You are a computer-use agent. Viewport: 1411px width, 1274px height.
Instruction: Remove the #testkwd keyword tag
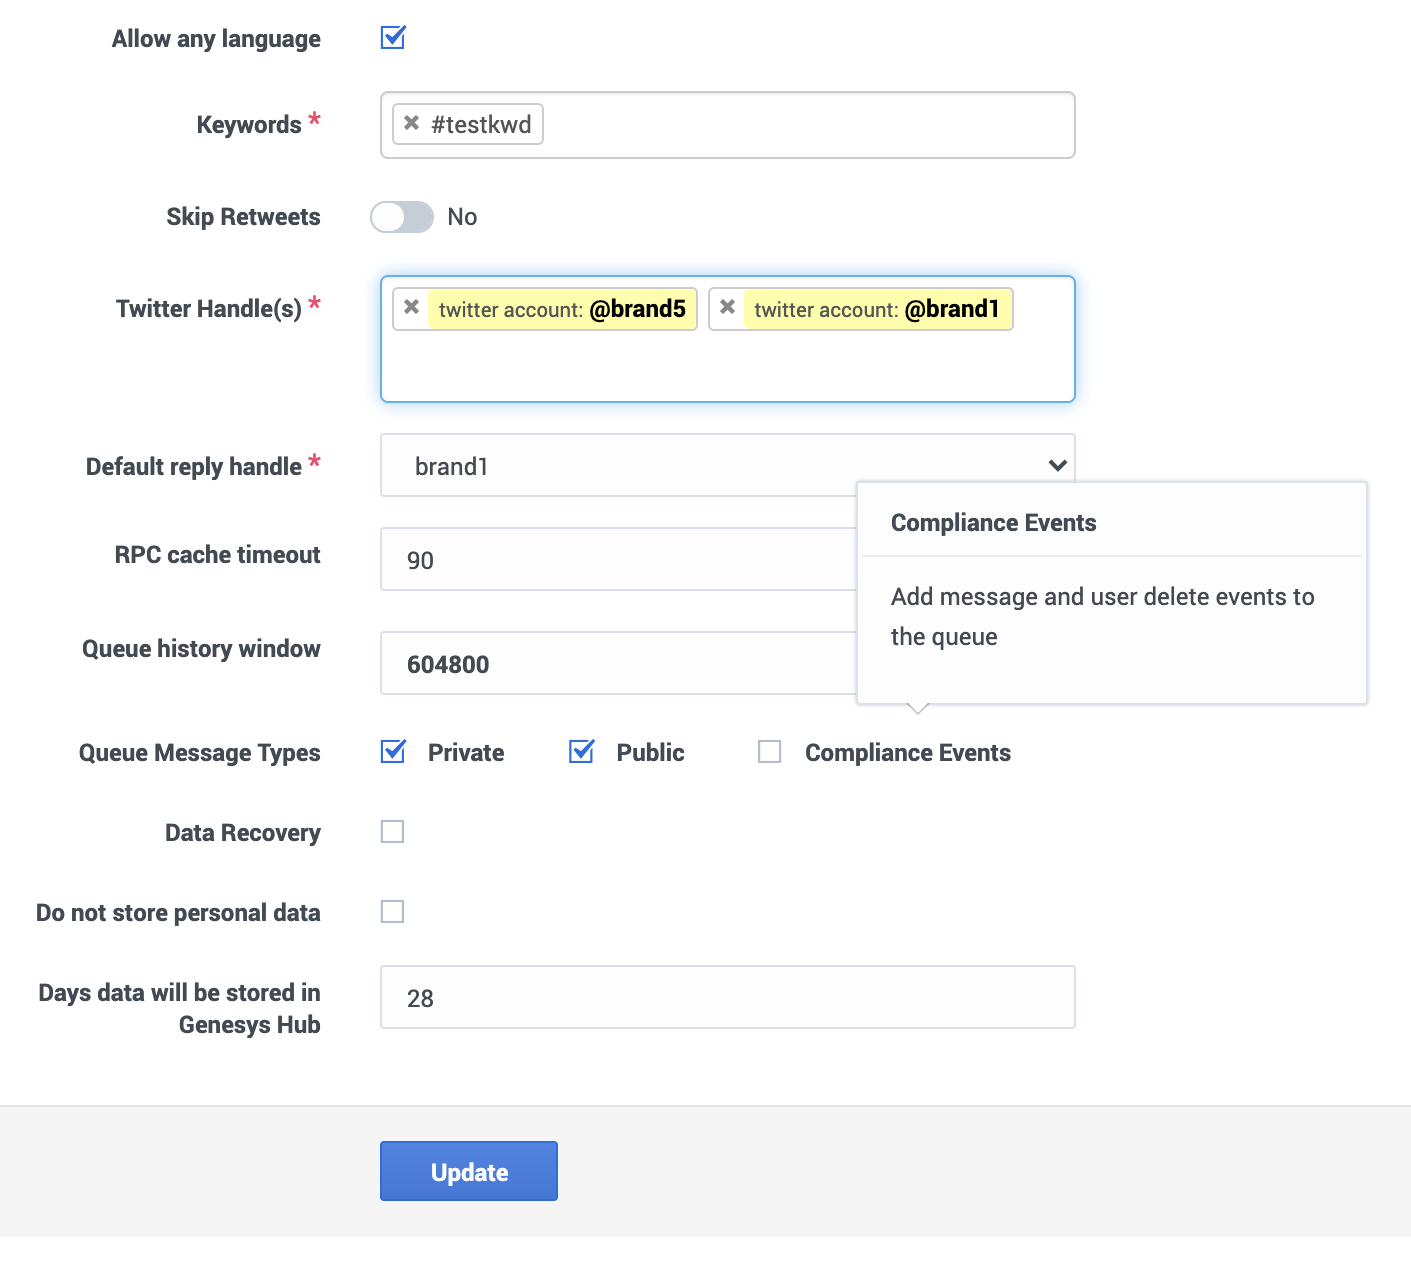(x=411, y=123)
